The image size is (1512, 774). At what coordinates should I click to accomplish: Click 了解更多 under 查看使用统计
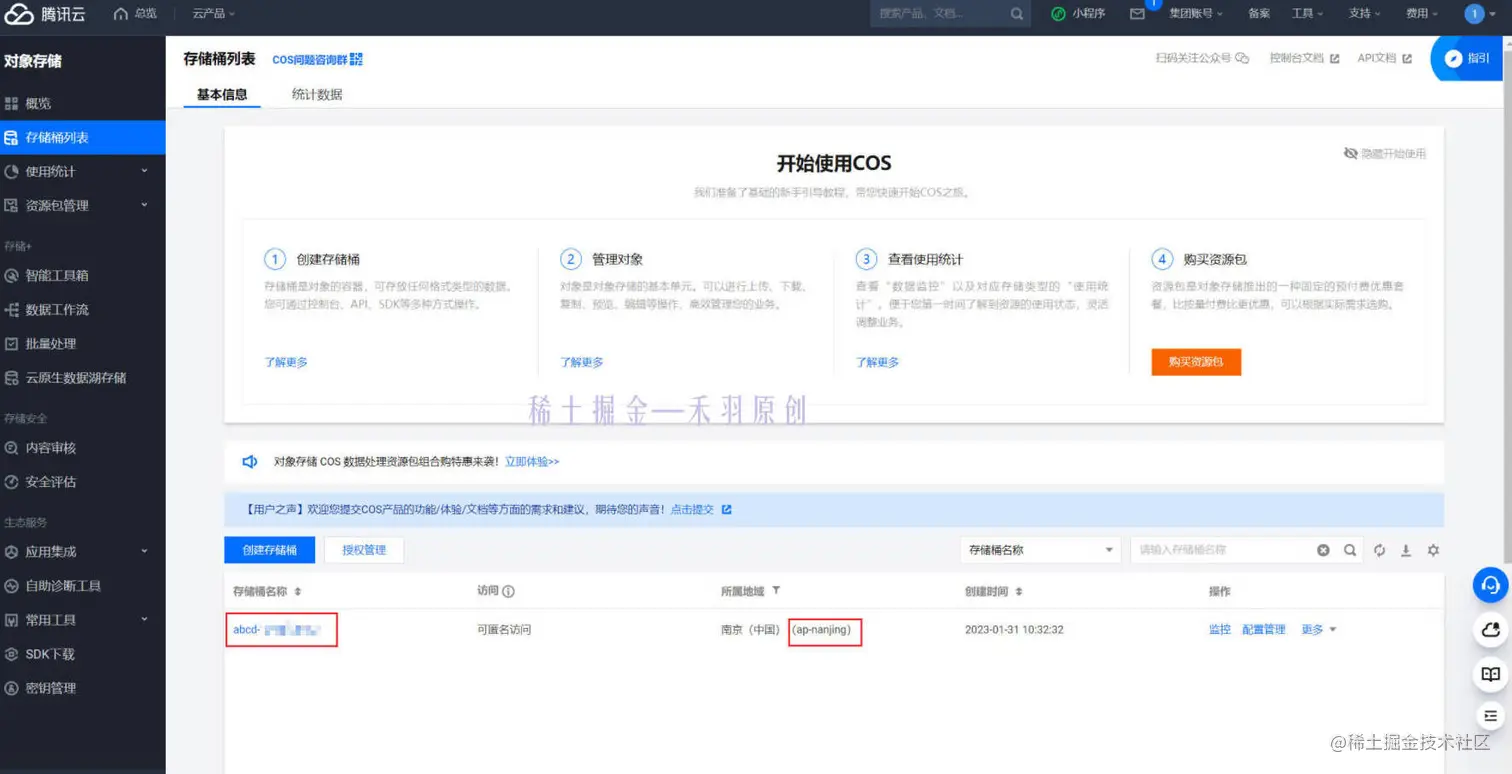pos(878,362)
